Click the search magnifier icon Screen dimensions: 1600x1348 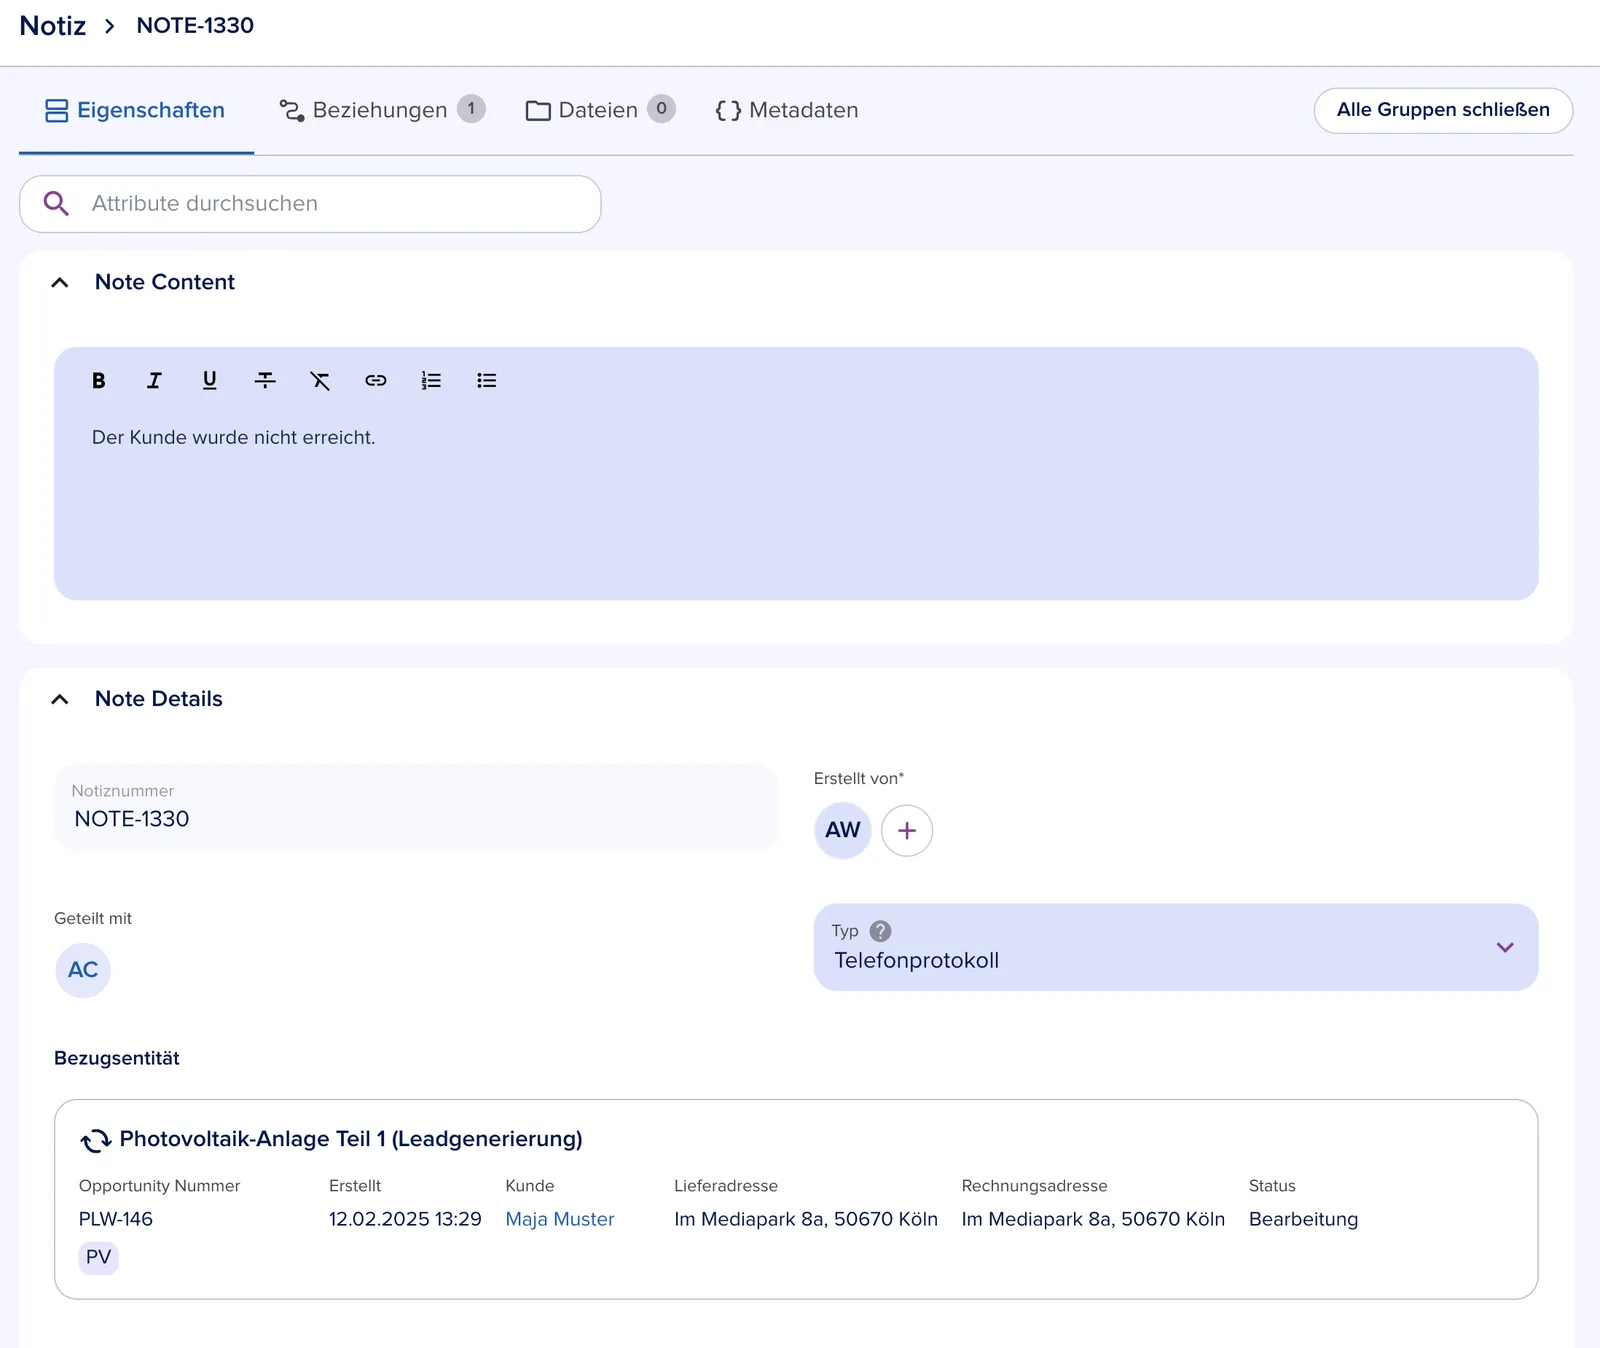coord(56,204)
